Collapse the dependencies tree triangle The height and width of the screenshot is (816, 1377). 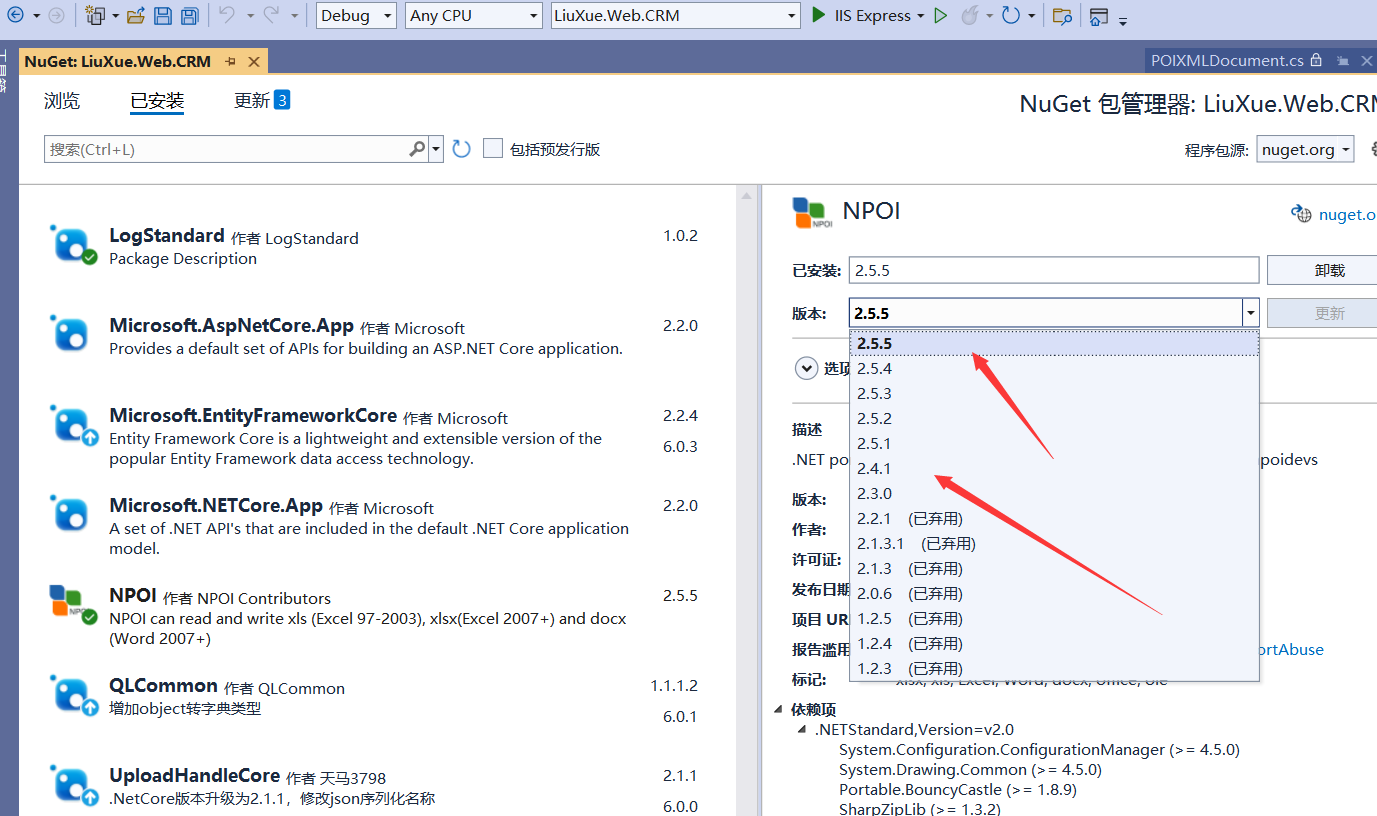click(779, 709)
